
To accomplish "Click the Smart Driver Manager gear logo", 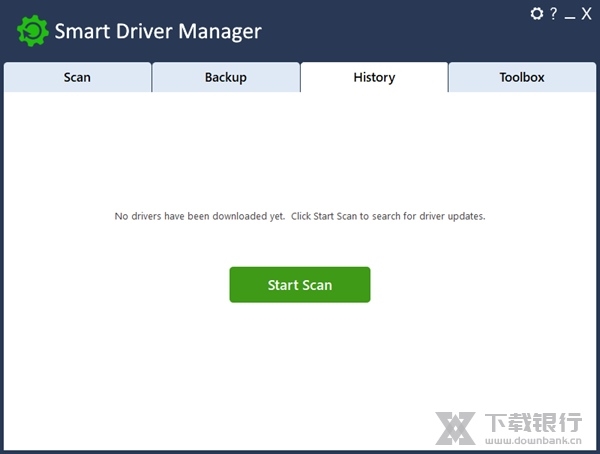I will [32, 31].
